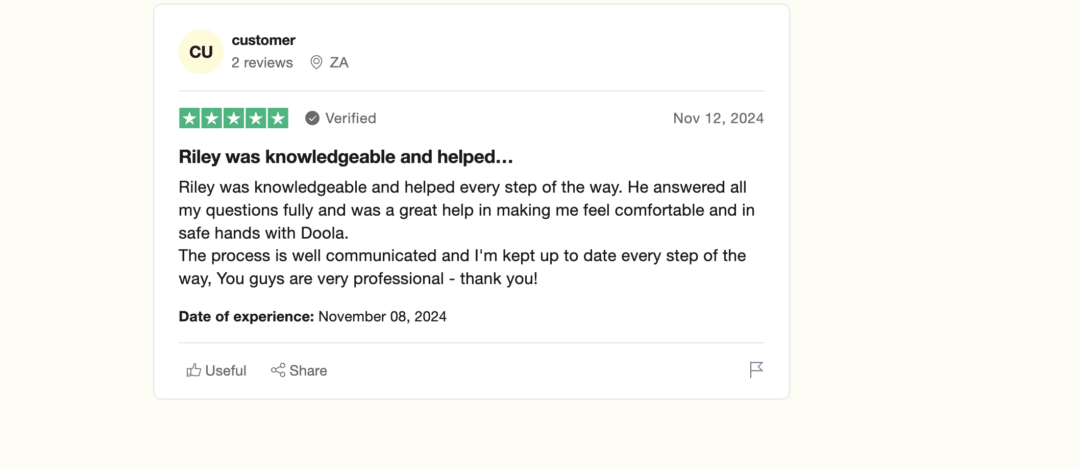Image resolution: width=1080 pixels, height=467 pixels.
Task: Click the '2 reviews' count
Action: tap(262, 63)
